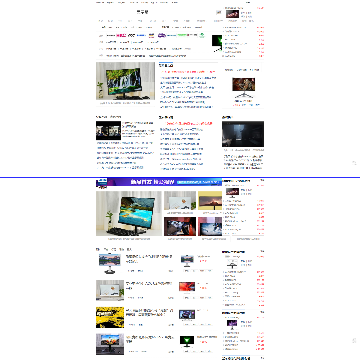Open the white monitor on desk article thumbnail
Screen dimensions: 360x360
click(x=110, y=290)
